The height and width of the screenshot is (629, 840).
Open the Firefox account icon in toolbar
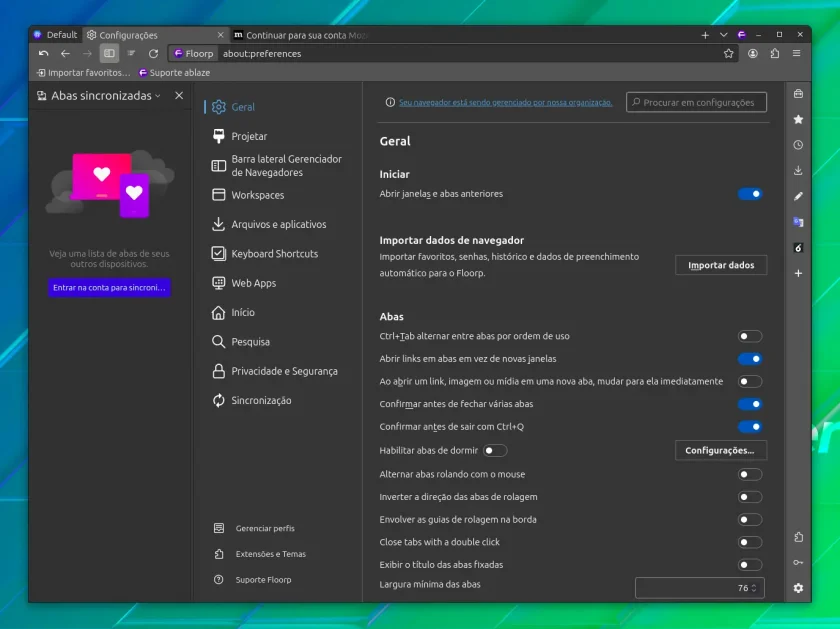(753, 54)
